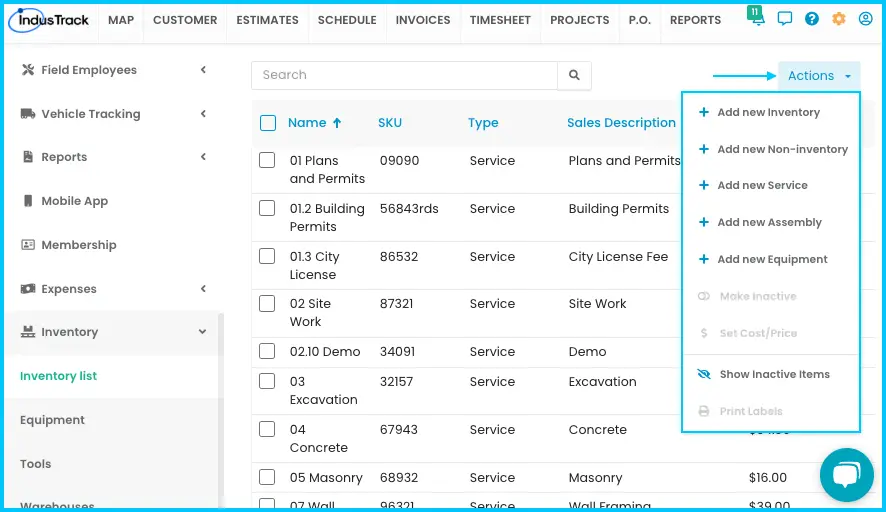Image resolution: width=886 pixels, height=512 pixels.
Task: Open the P.O. top navigation tab
Action: (640, 20)
